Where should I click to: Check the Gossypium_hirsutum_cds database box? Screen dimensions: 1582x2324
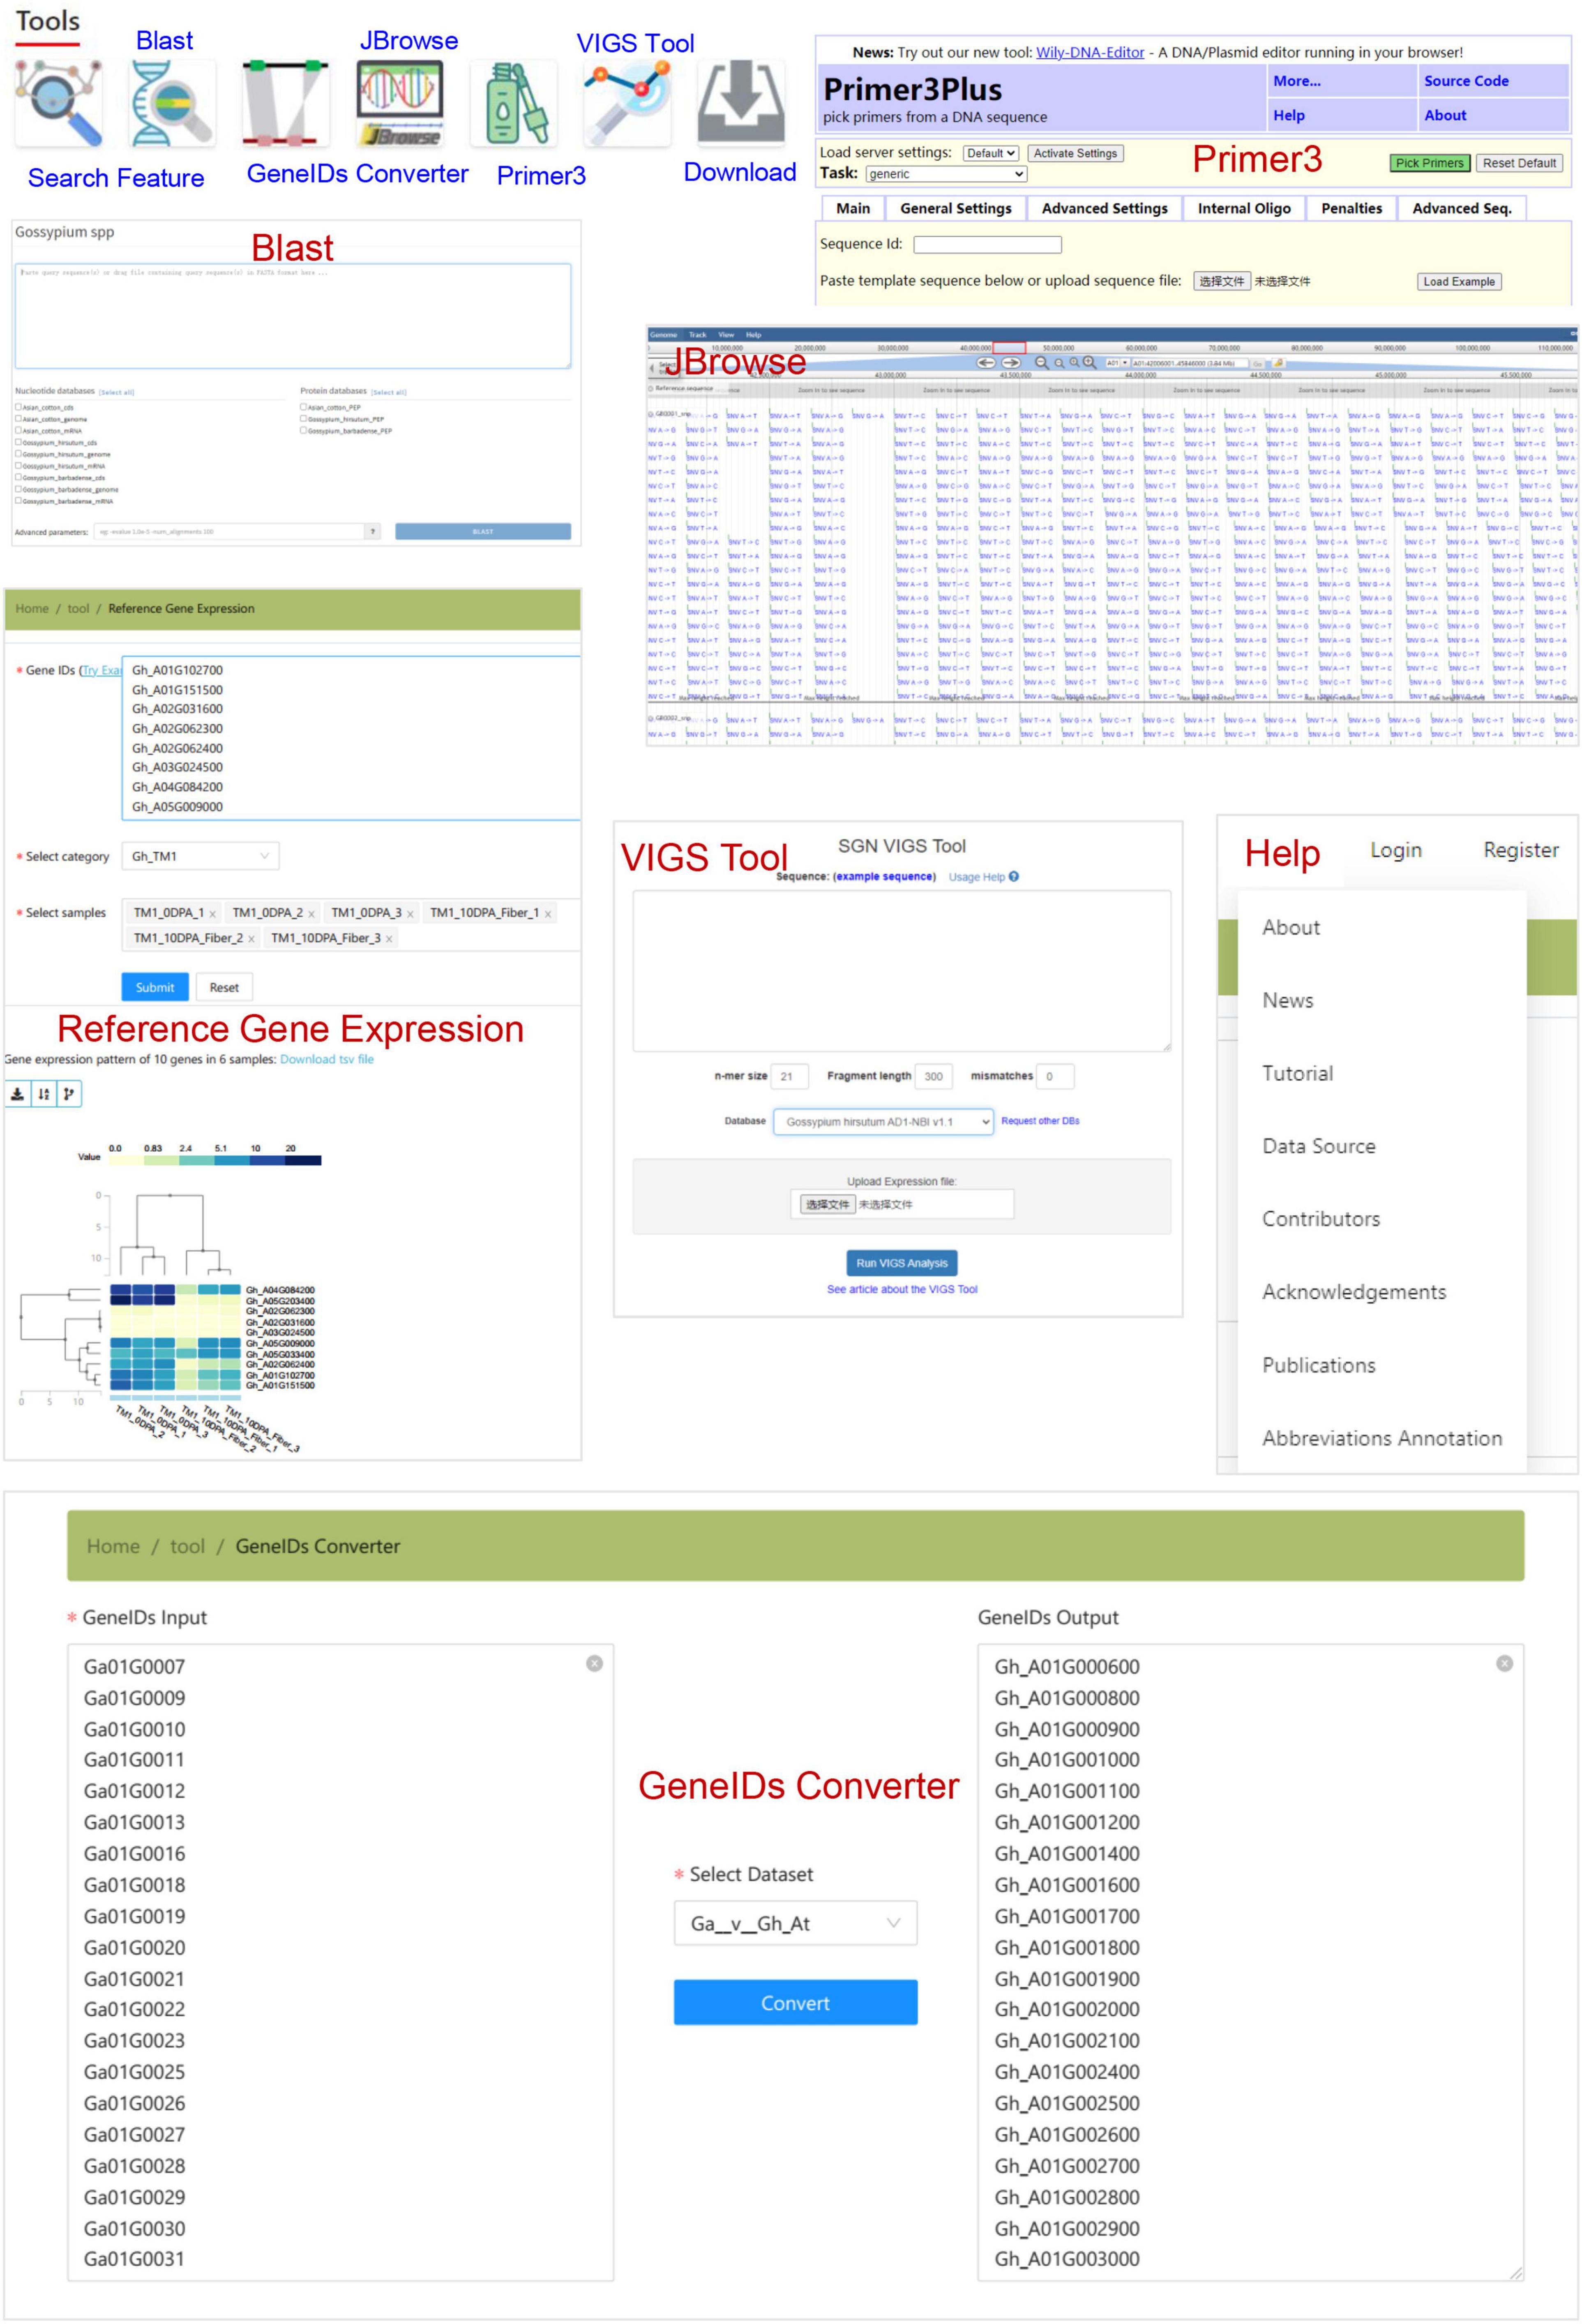pyautogui.click(x=18, y=442)
